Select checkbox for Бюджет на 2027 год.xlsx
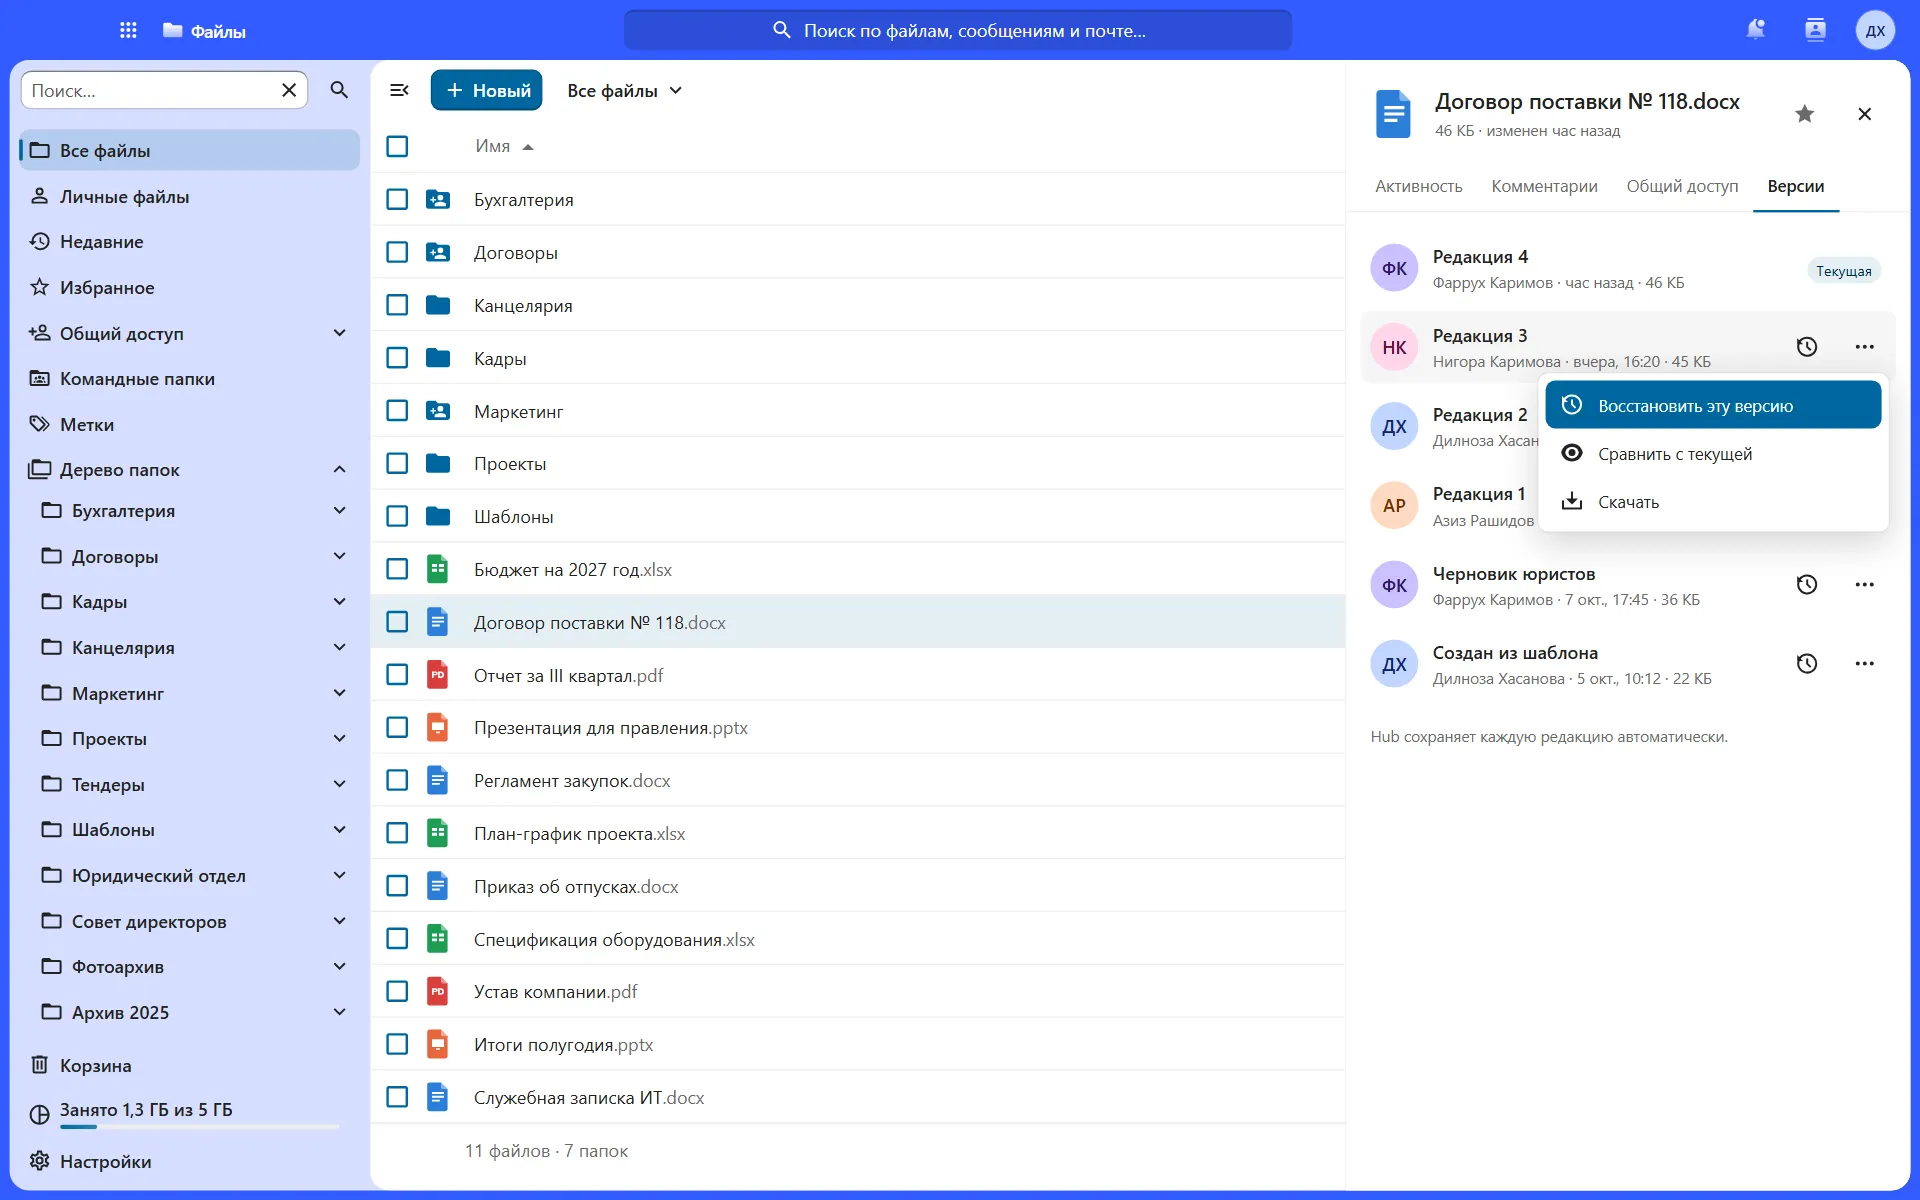 [397, 569]
